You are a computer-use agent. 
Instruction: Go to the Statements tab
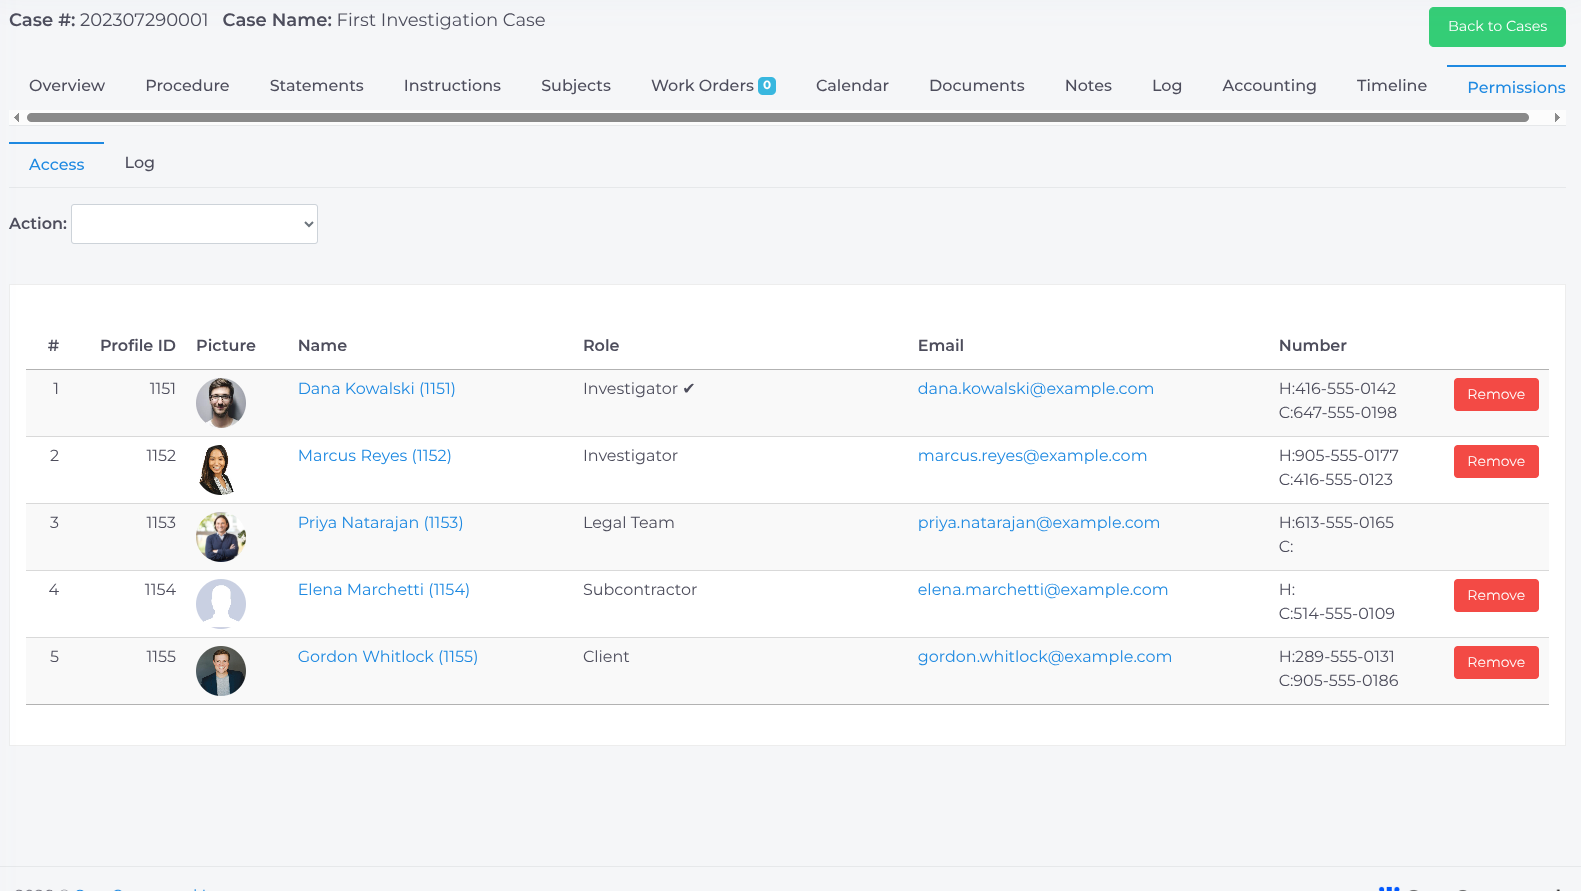tap(316, 86)
